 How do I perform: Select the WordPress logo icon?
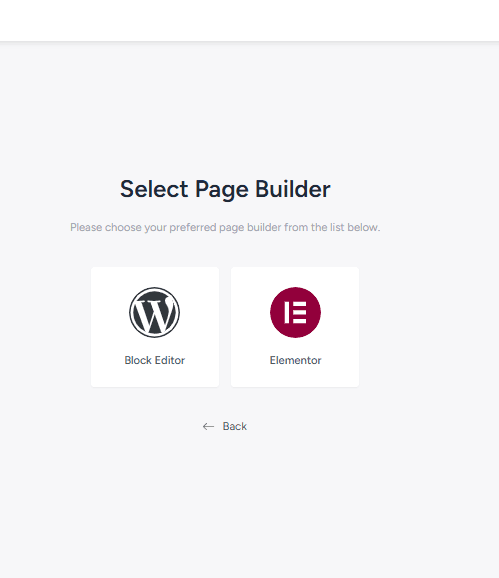click(x=154, y=312)
